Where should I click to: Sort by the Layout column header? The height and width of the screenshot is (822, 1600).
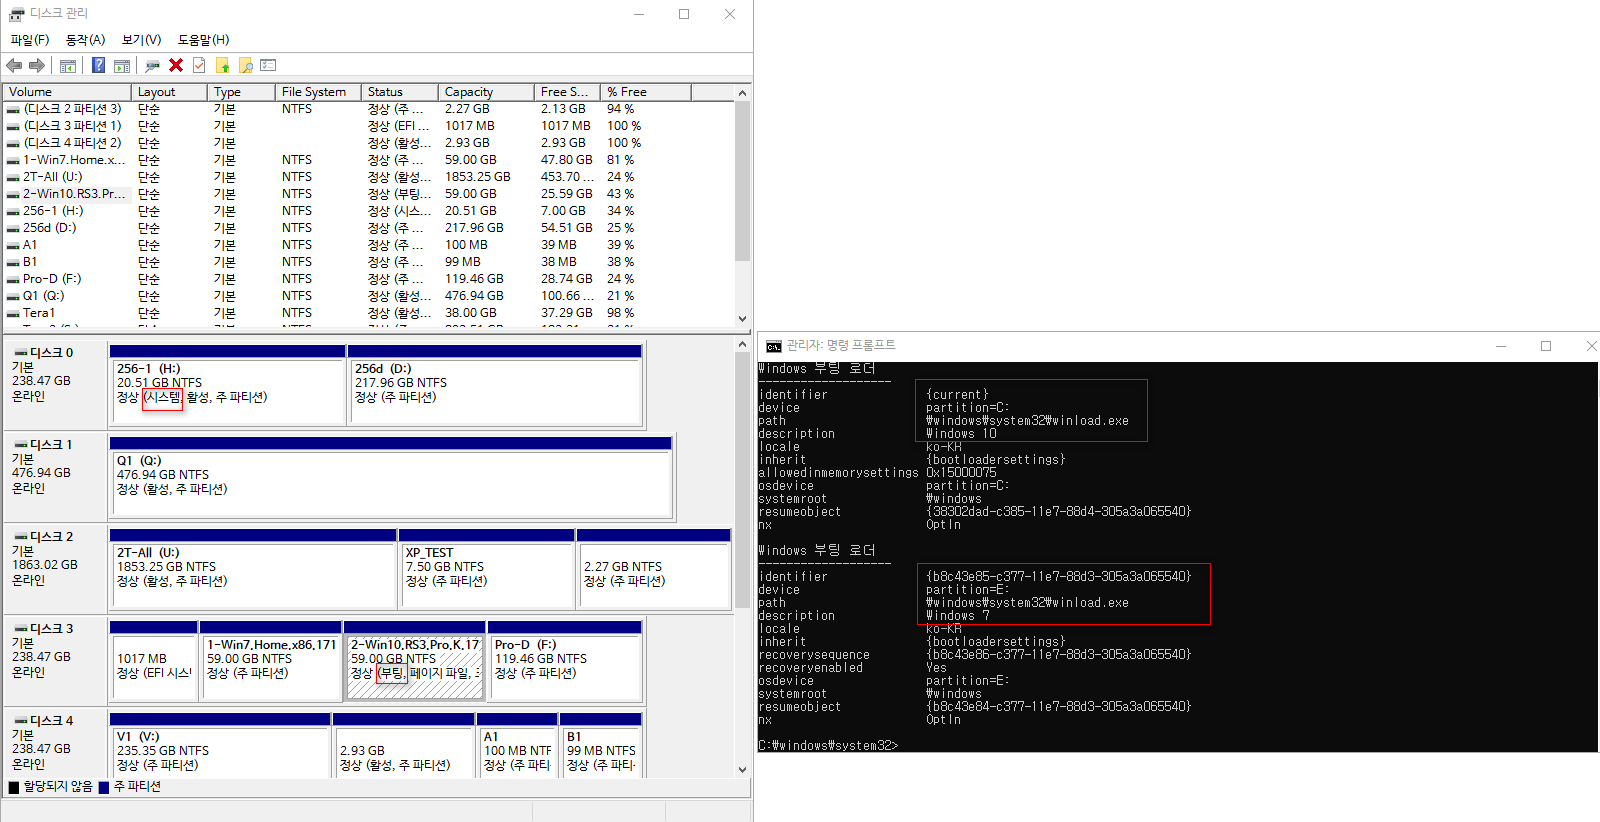(x=169, y=92)
